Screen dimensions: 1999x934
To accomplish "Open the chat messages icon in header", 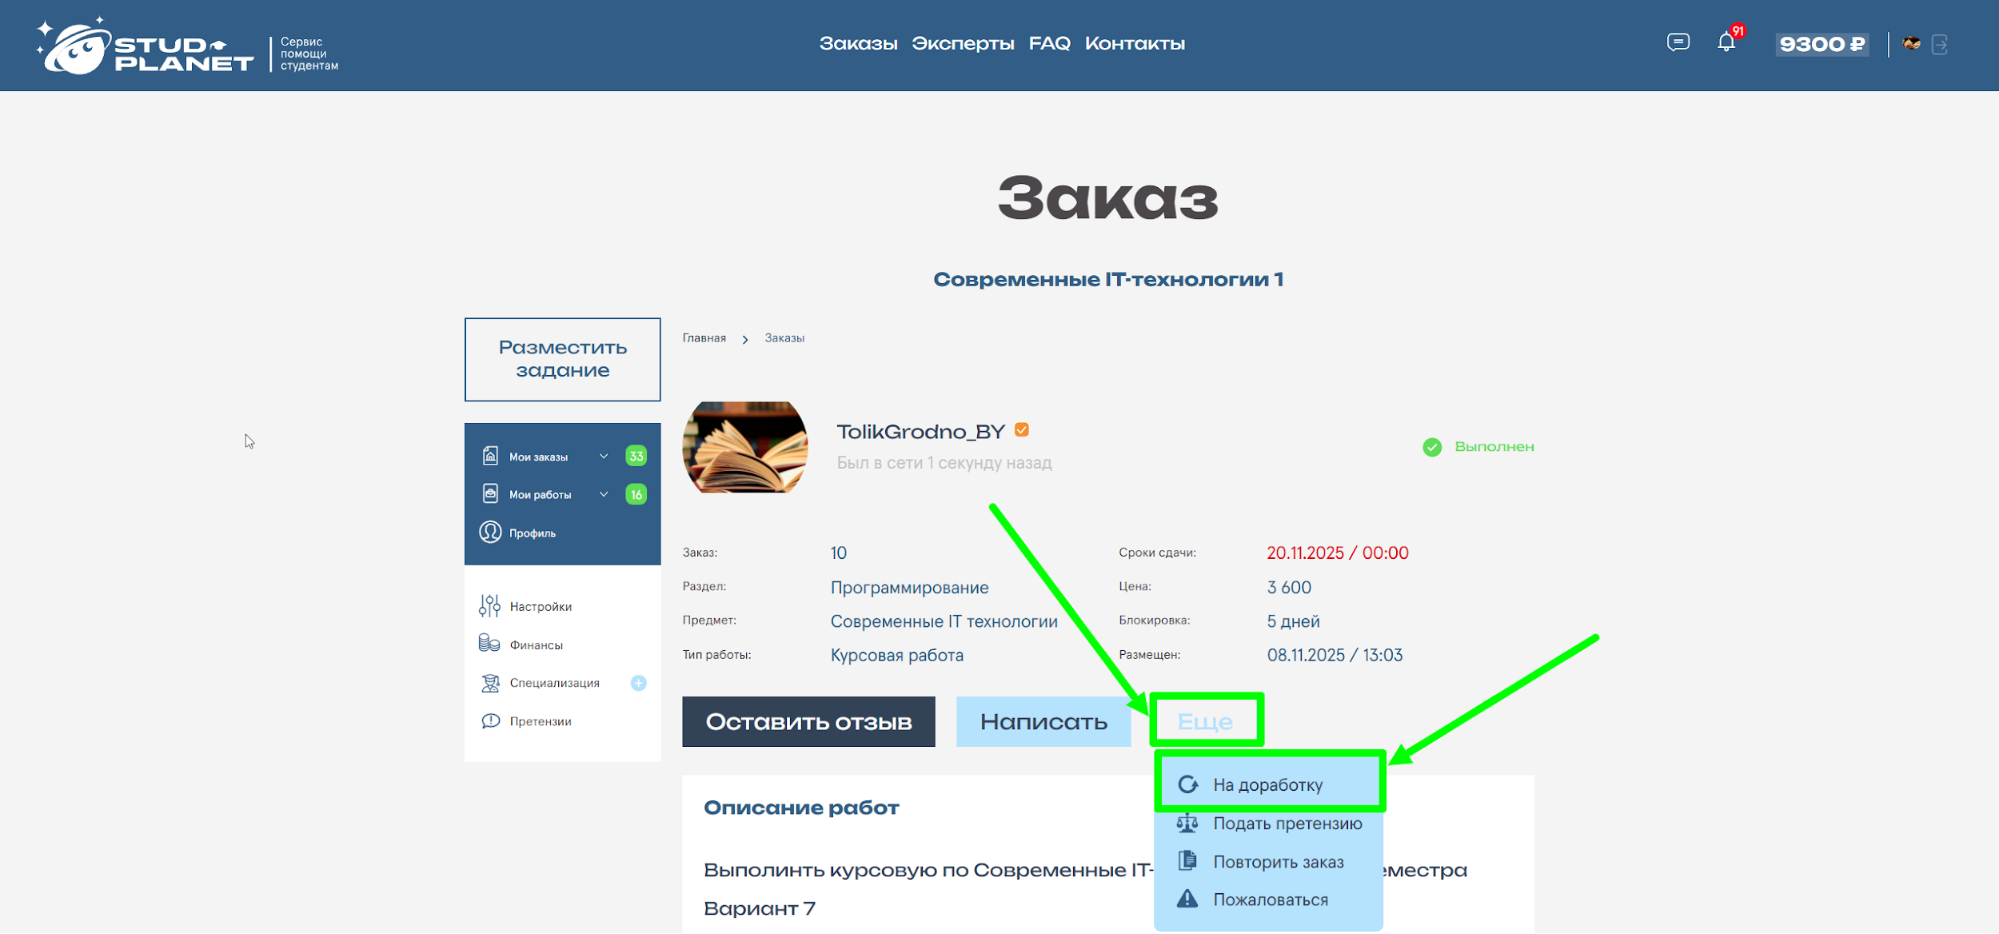I will click(1678, 42).
